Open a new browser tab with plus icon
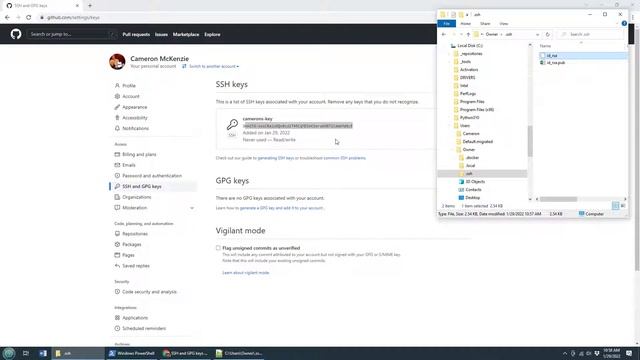Viewport: 640px width, 360px height. coord(90,6)
